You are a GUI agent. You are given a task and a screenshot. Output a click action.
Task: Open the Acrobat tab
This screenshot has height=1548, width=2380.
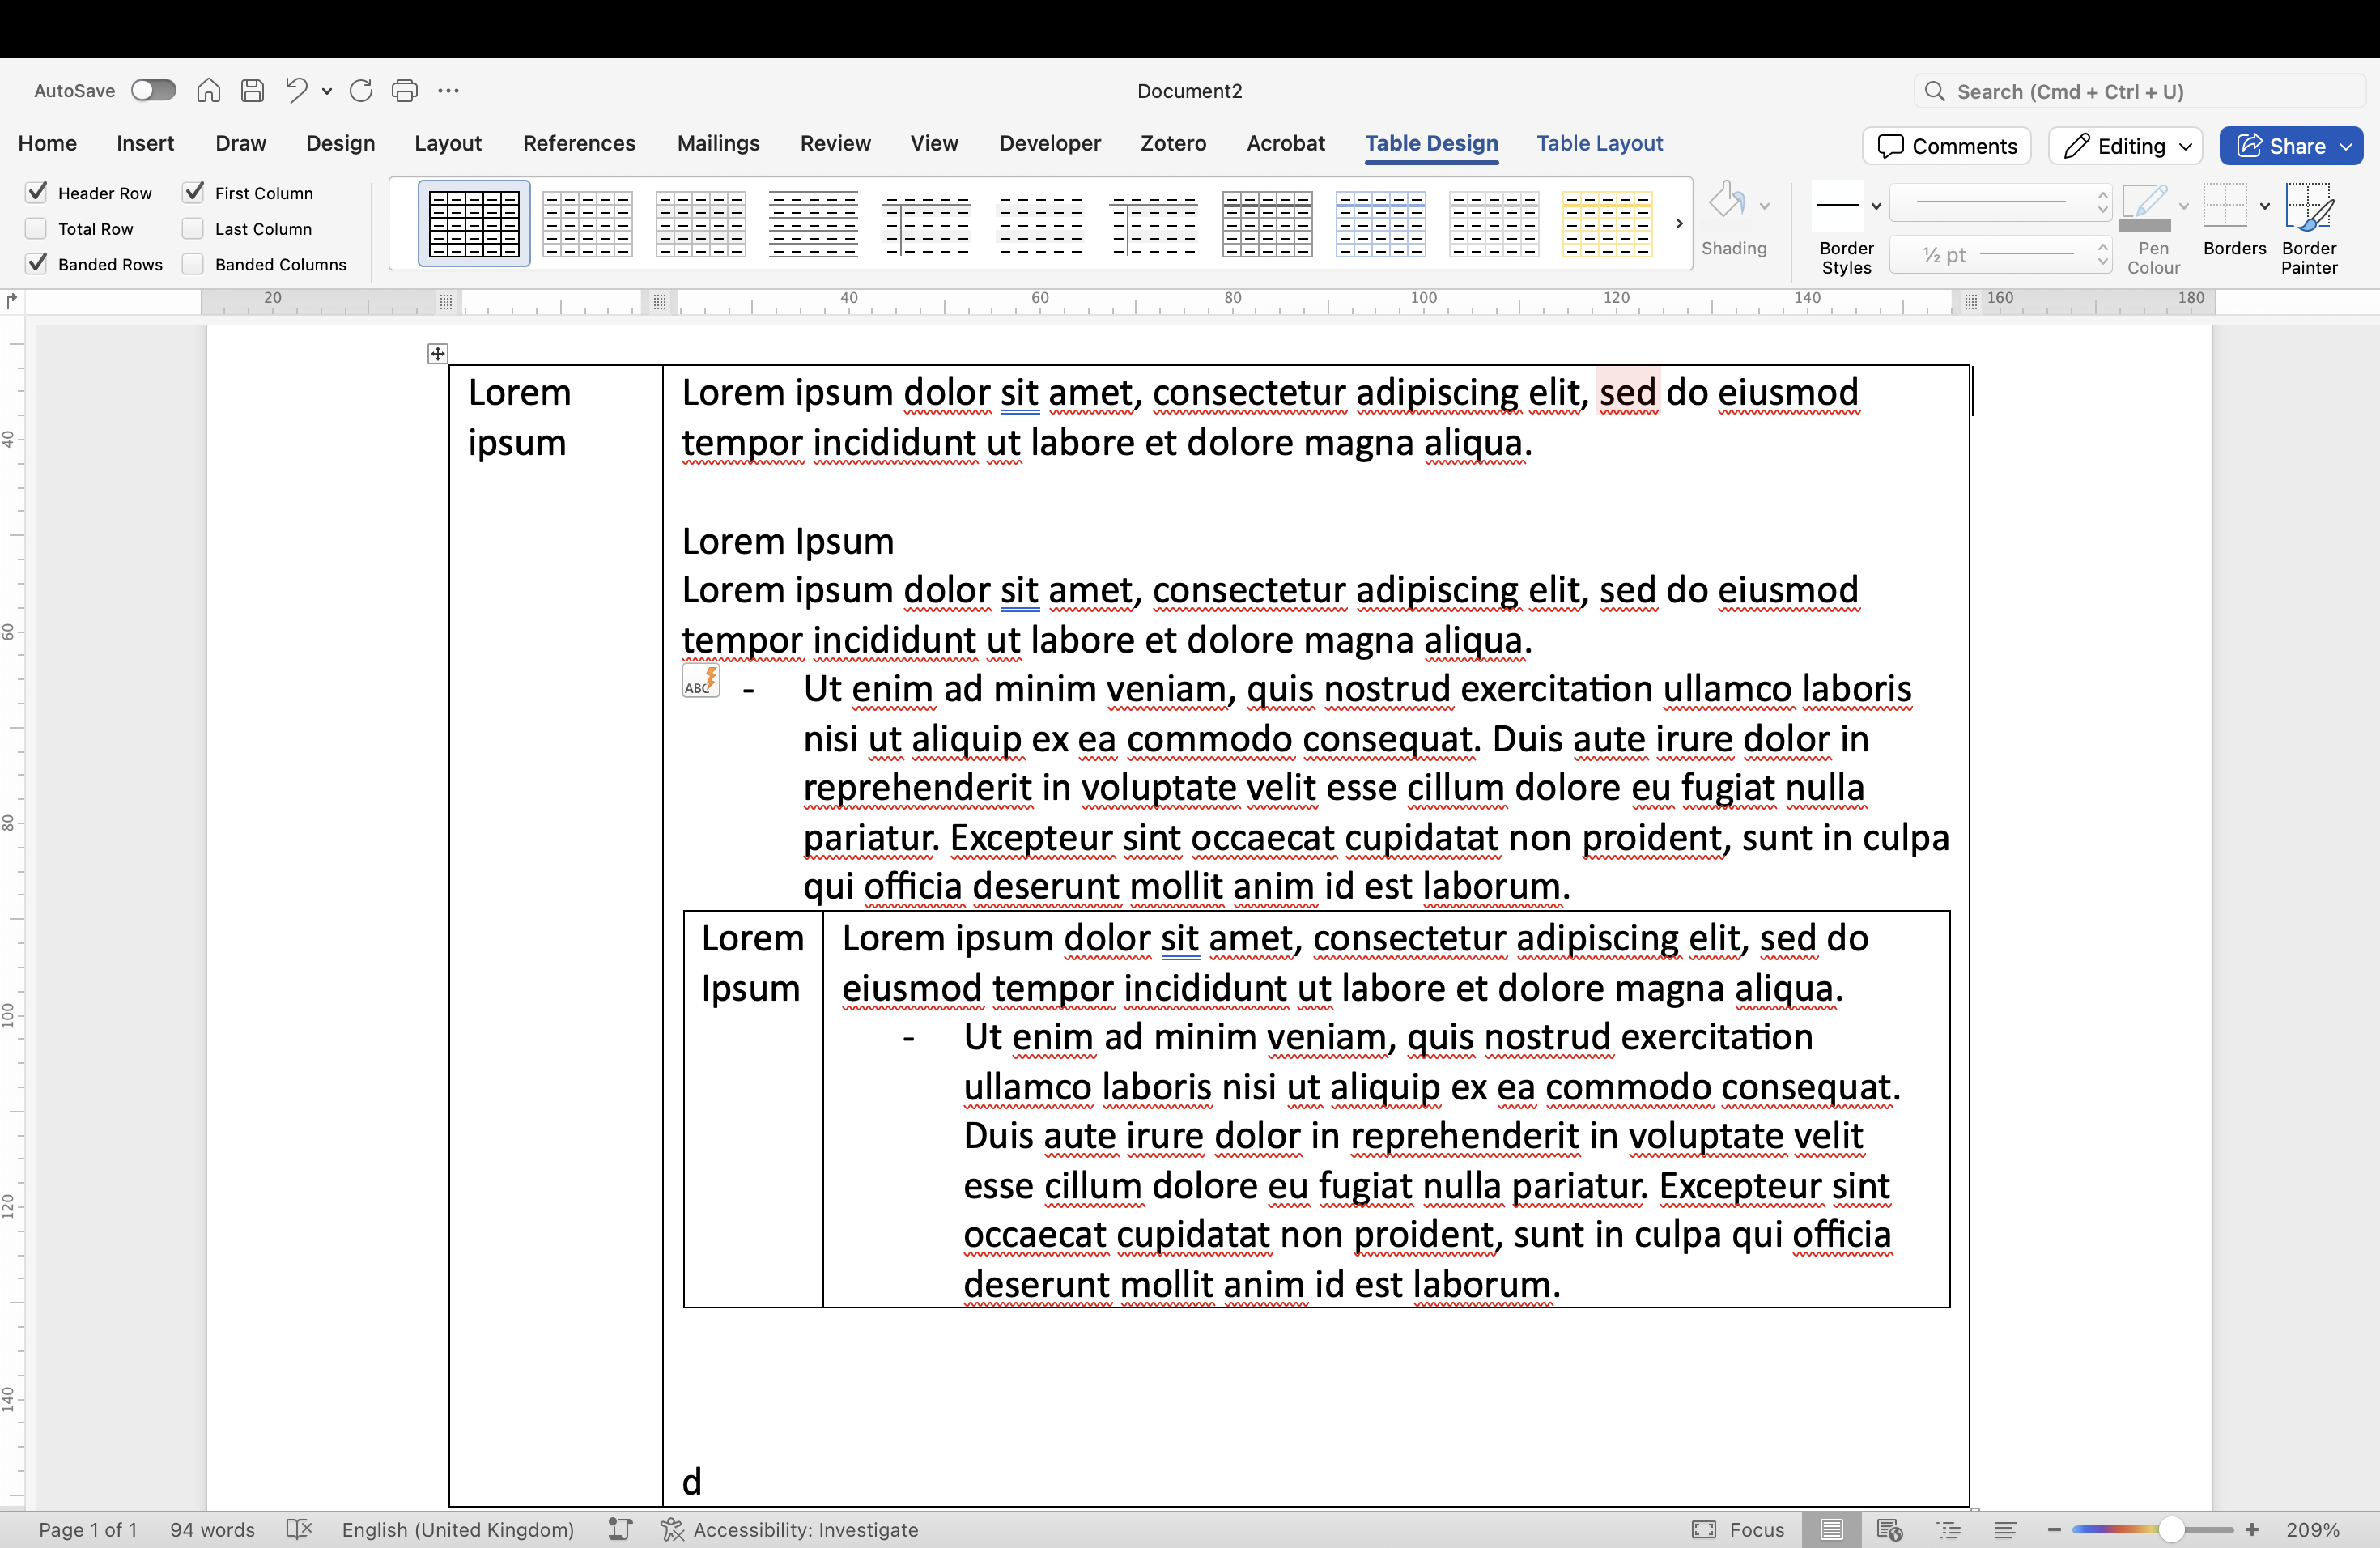(x=1285, y=143)
